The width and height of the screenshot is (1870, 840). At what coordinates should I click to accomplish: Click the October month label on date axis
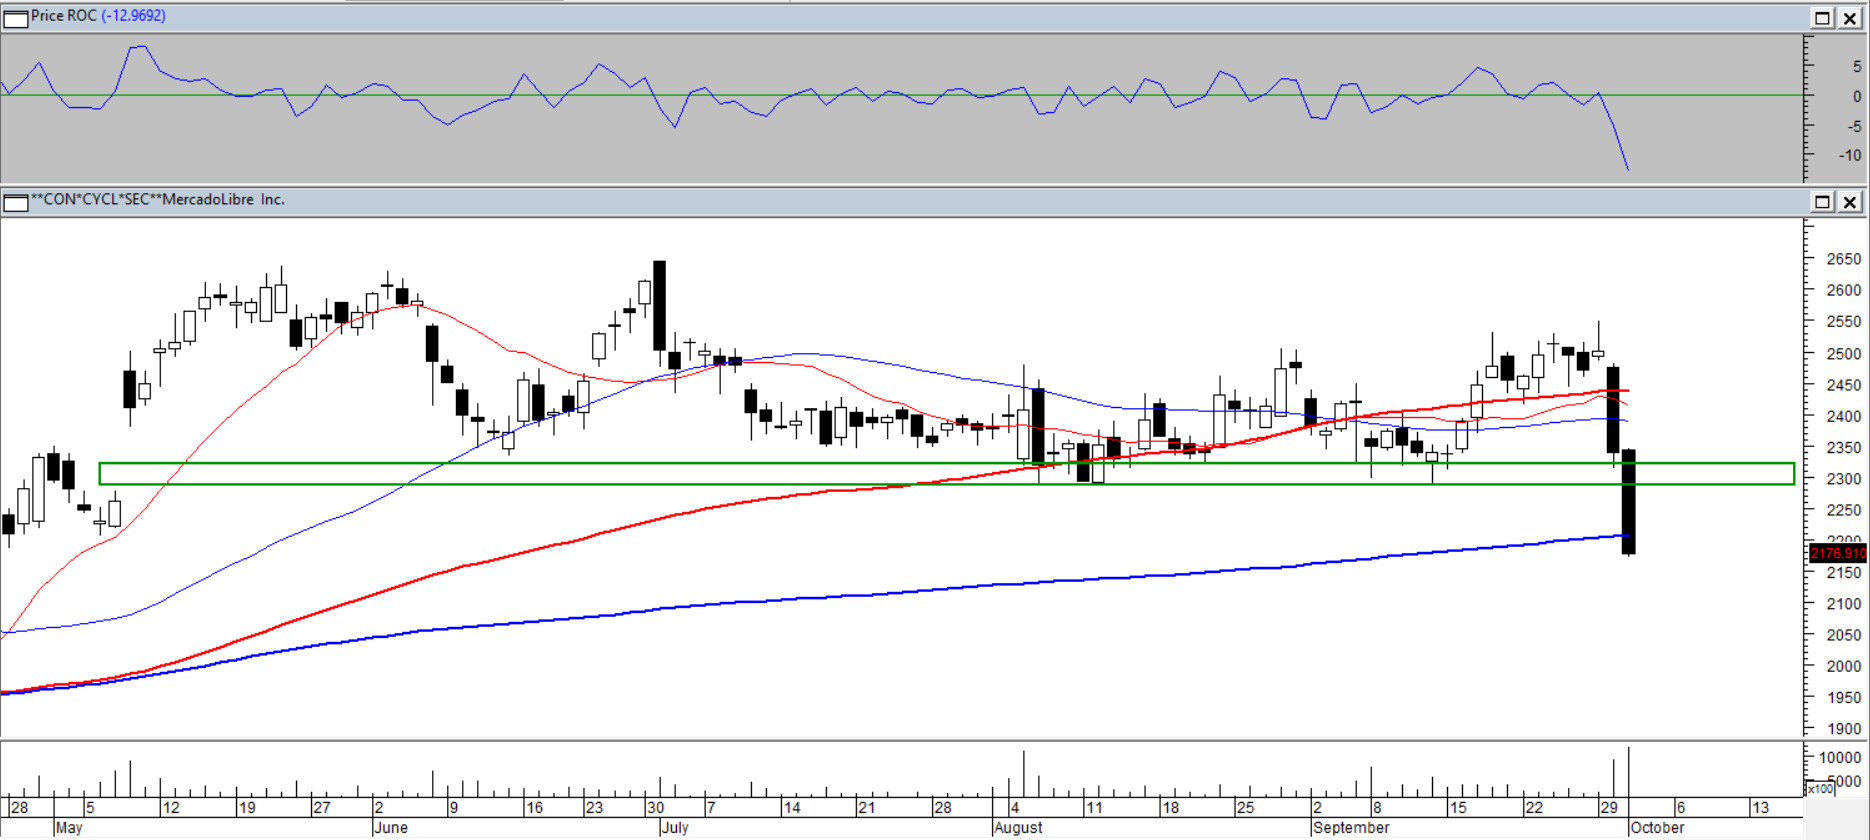click(1656, 828)
